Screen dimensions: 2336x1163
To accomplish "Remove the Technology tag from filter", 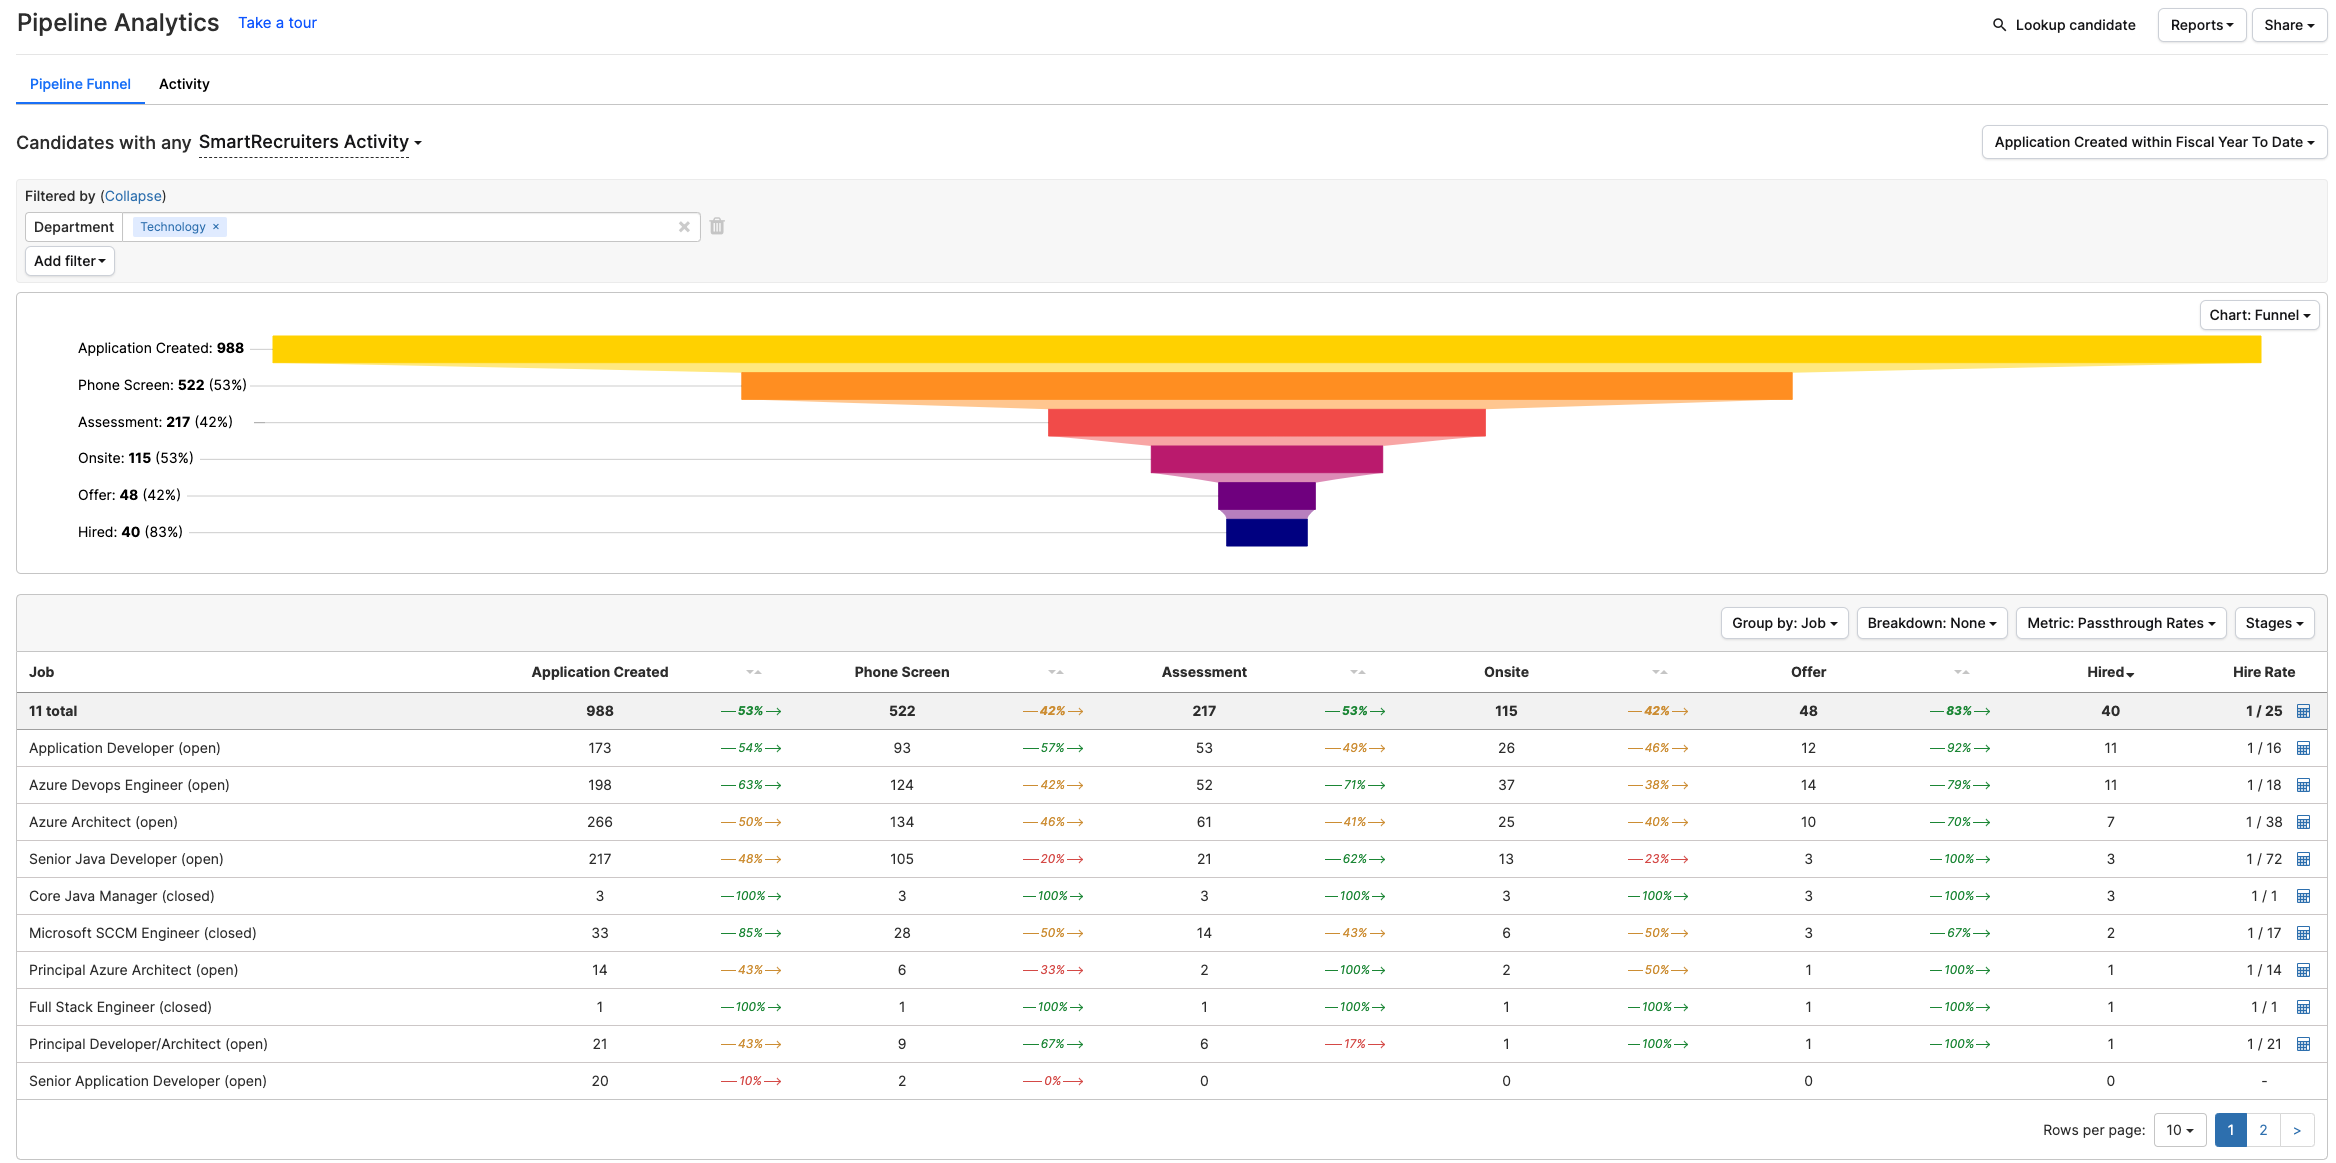I will 216,227.
